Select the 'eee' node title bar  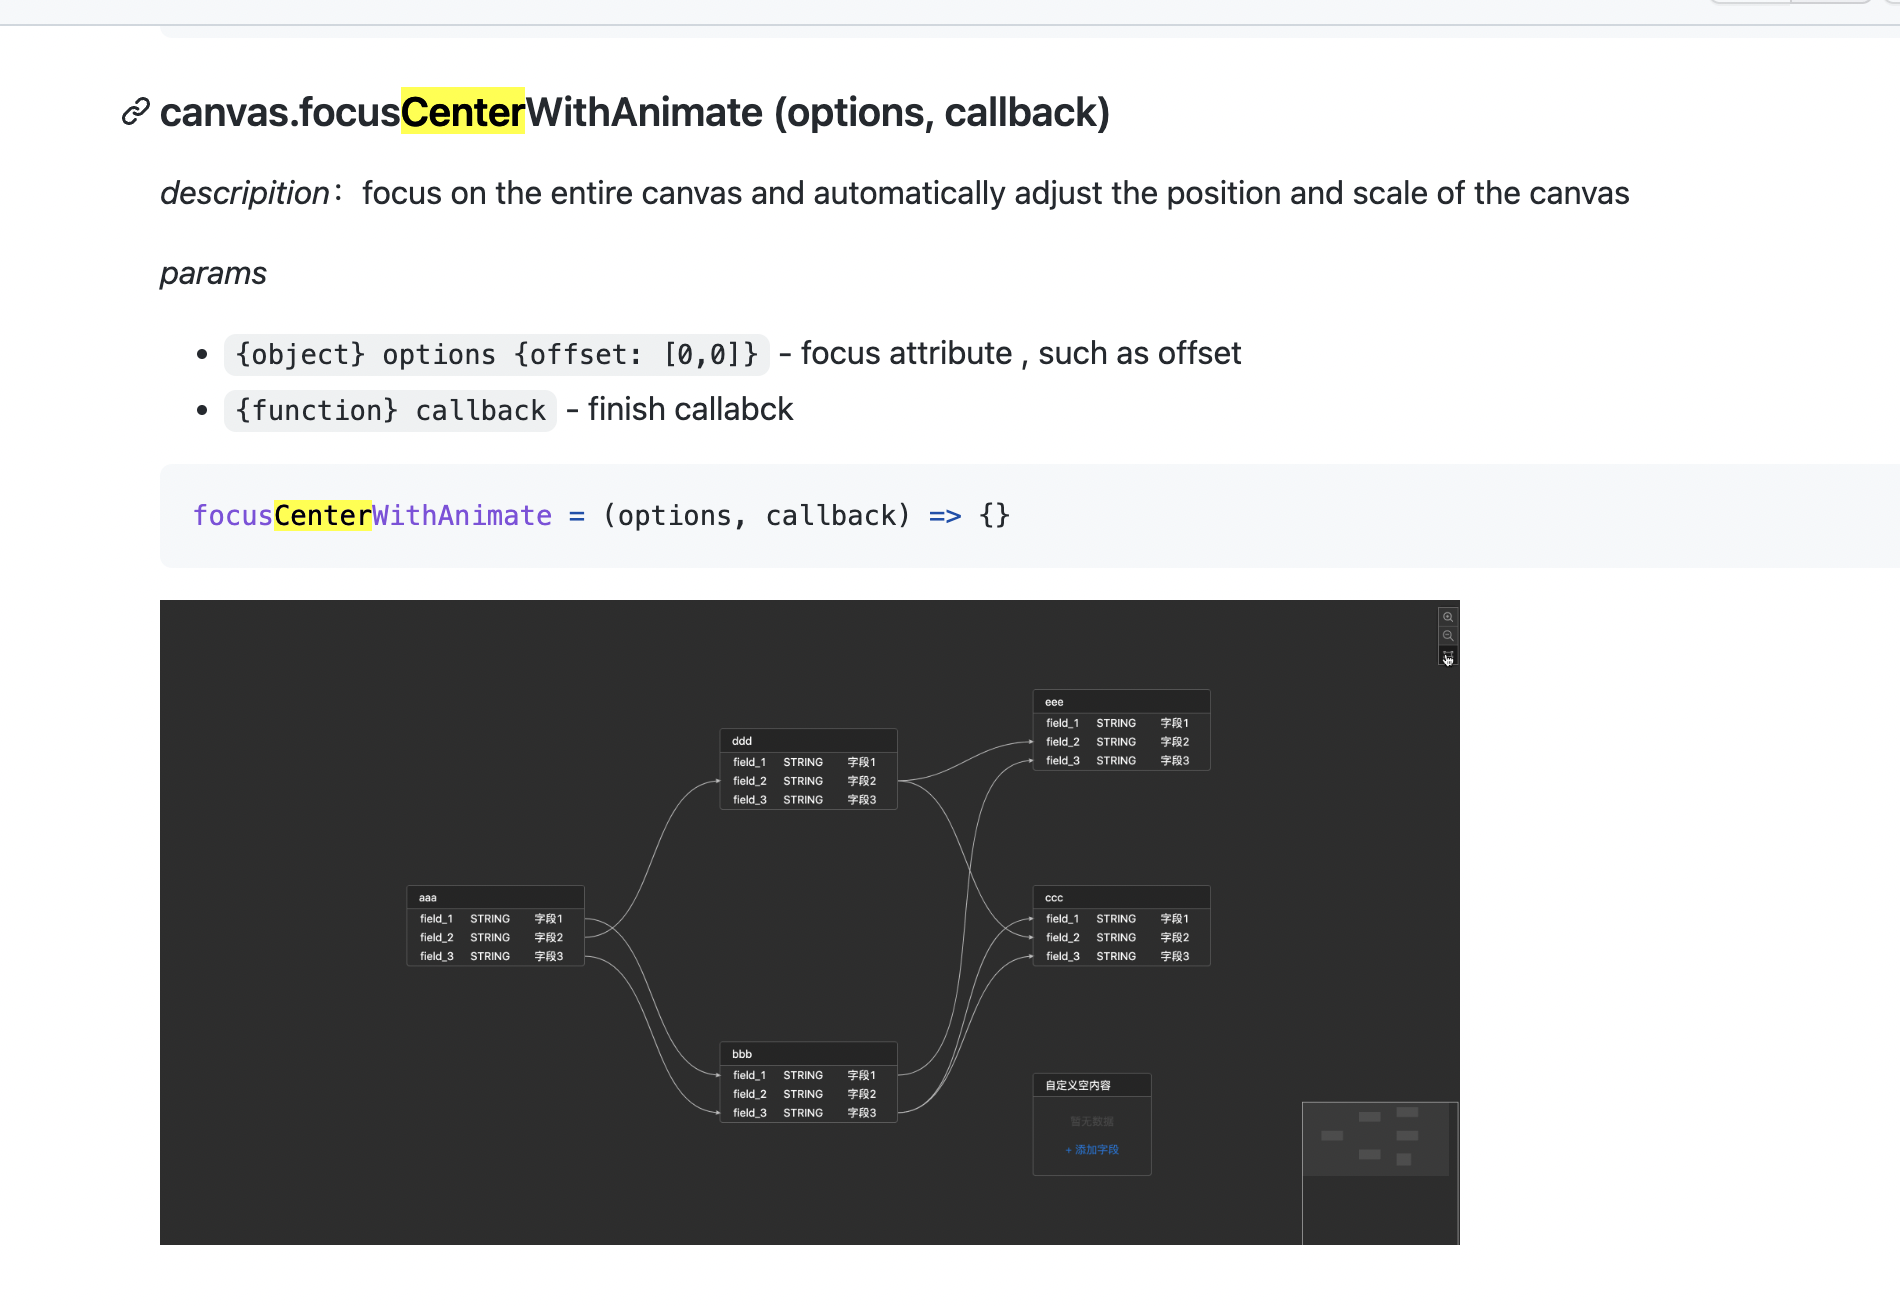1120,701
